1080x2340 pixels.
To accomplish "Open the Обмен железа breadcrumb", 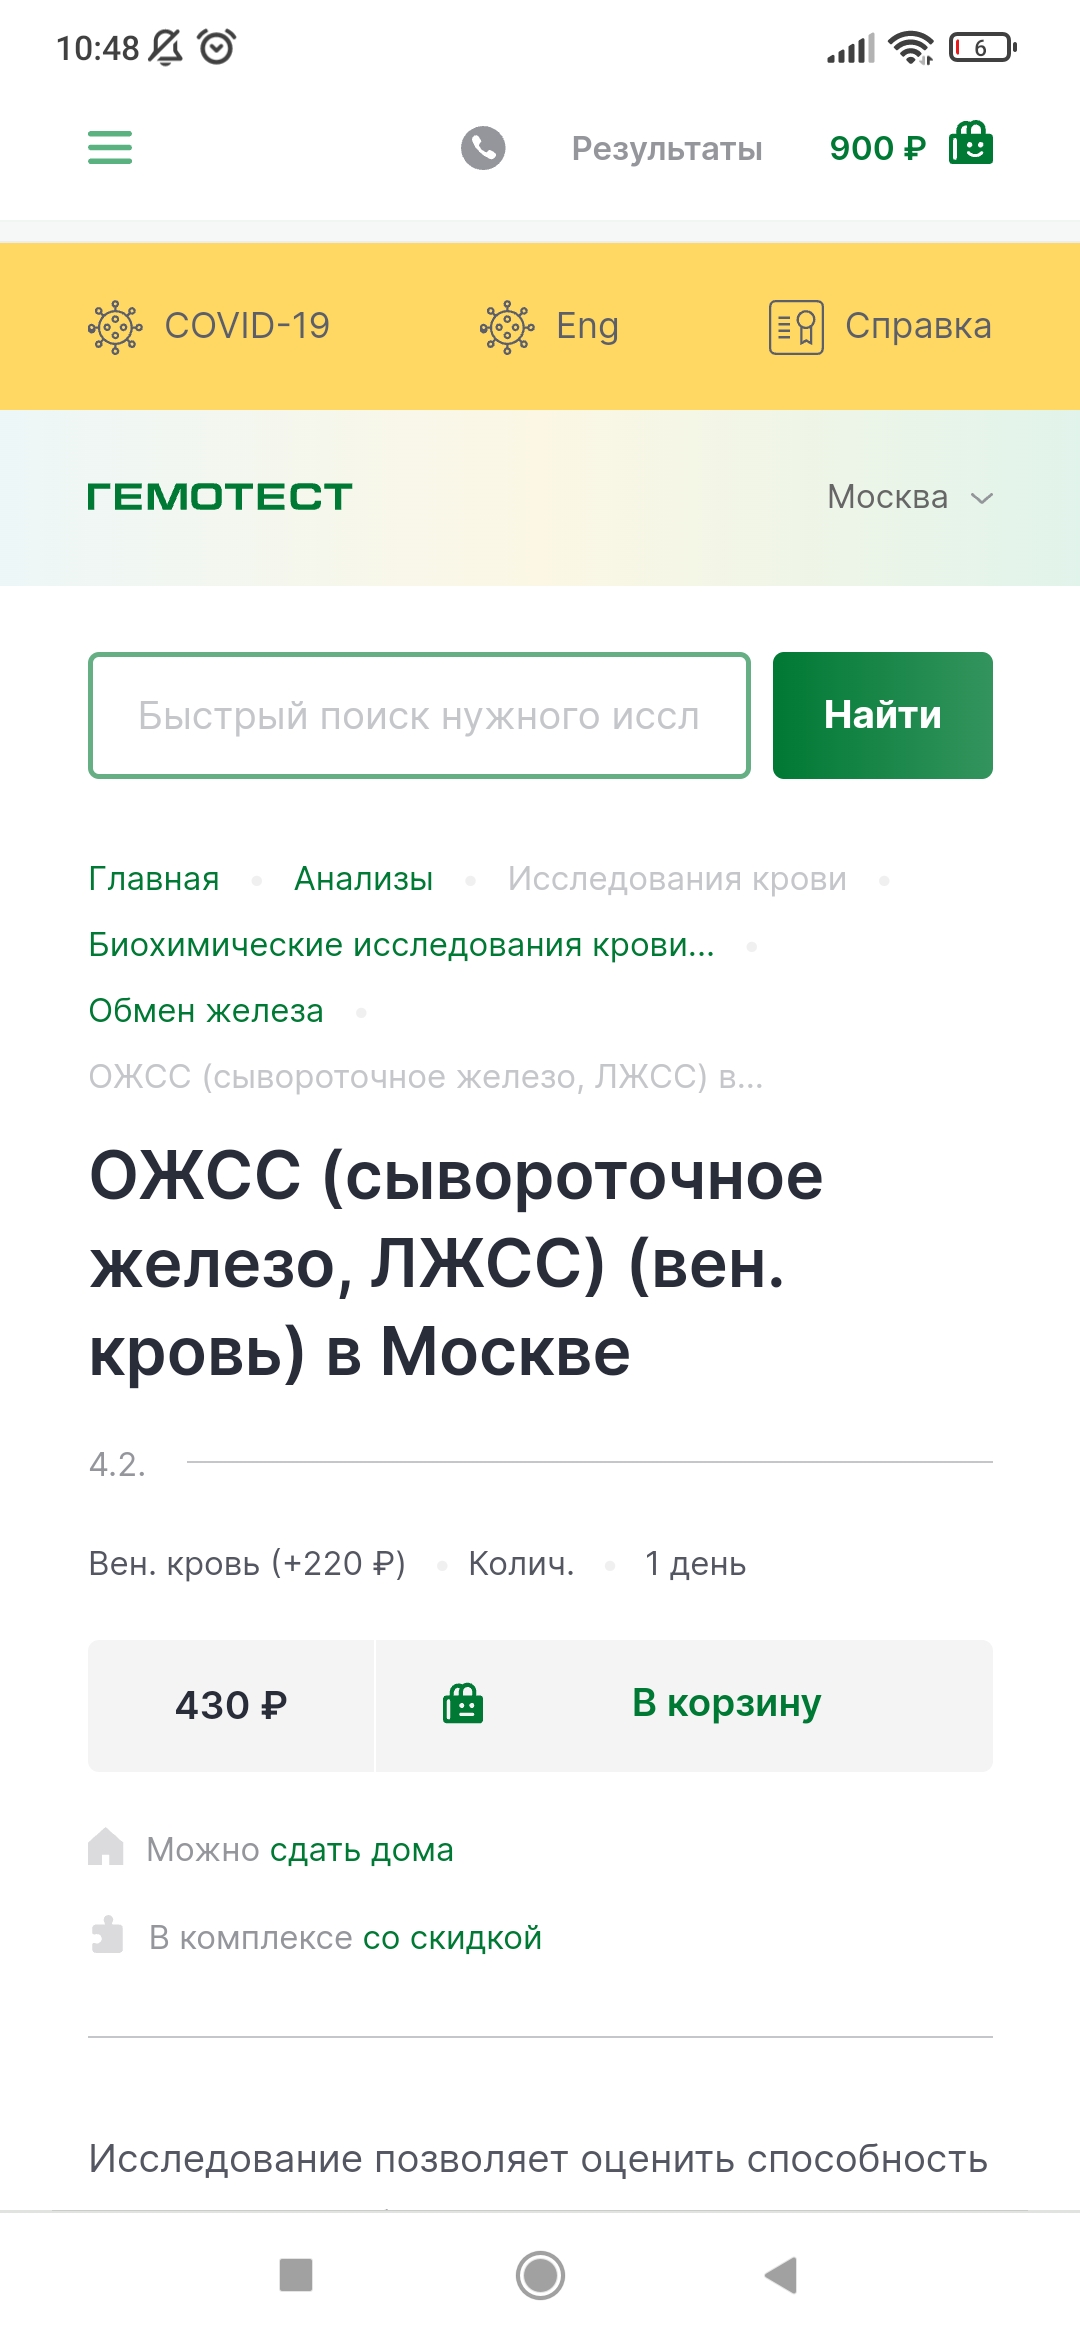I will 206,1011.
